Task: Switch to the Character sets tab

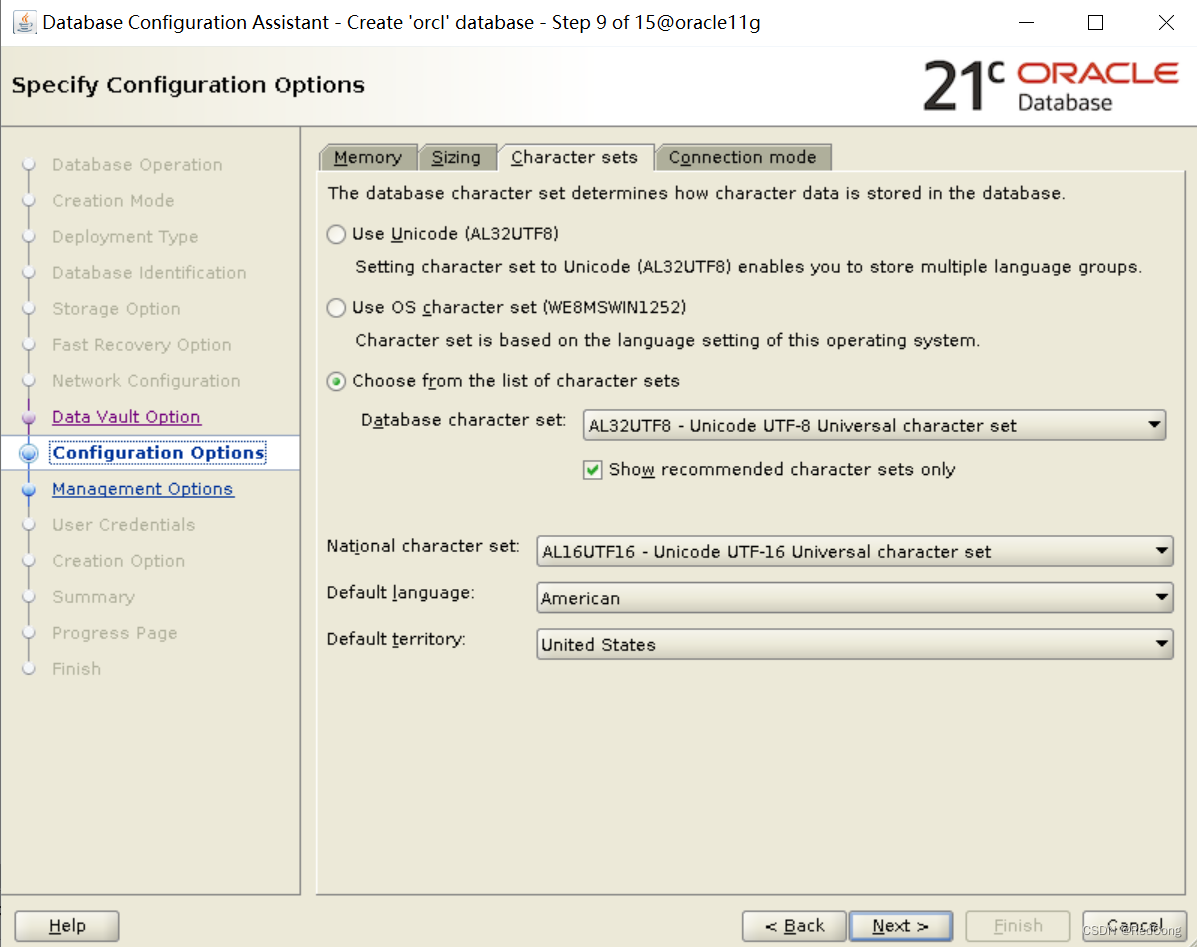Action: pos(575,157)
